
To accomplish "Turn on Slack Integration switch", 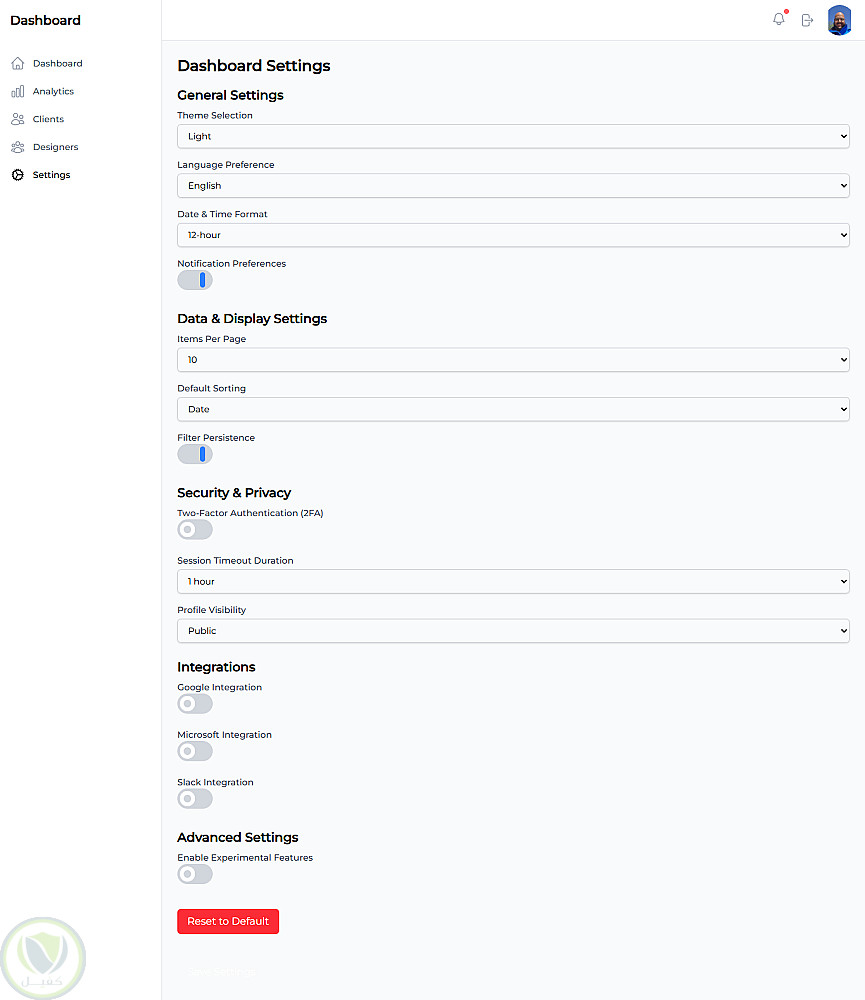I will pyautogui.click(x=195, y=799).
